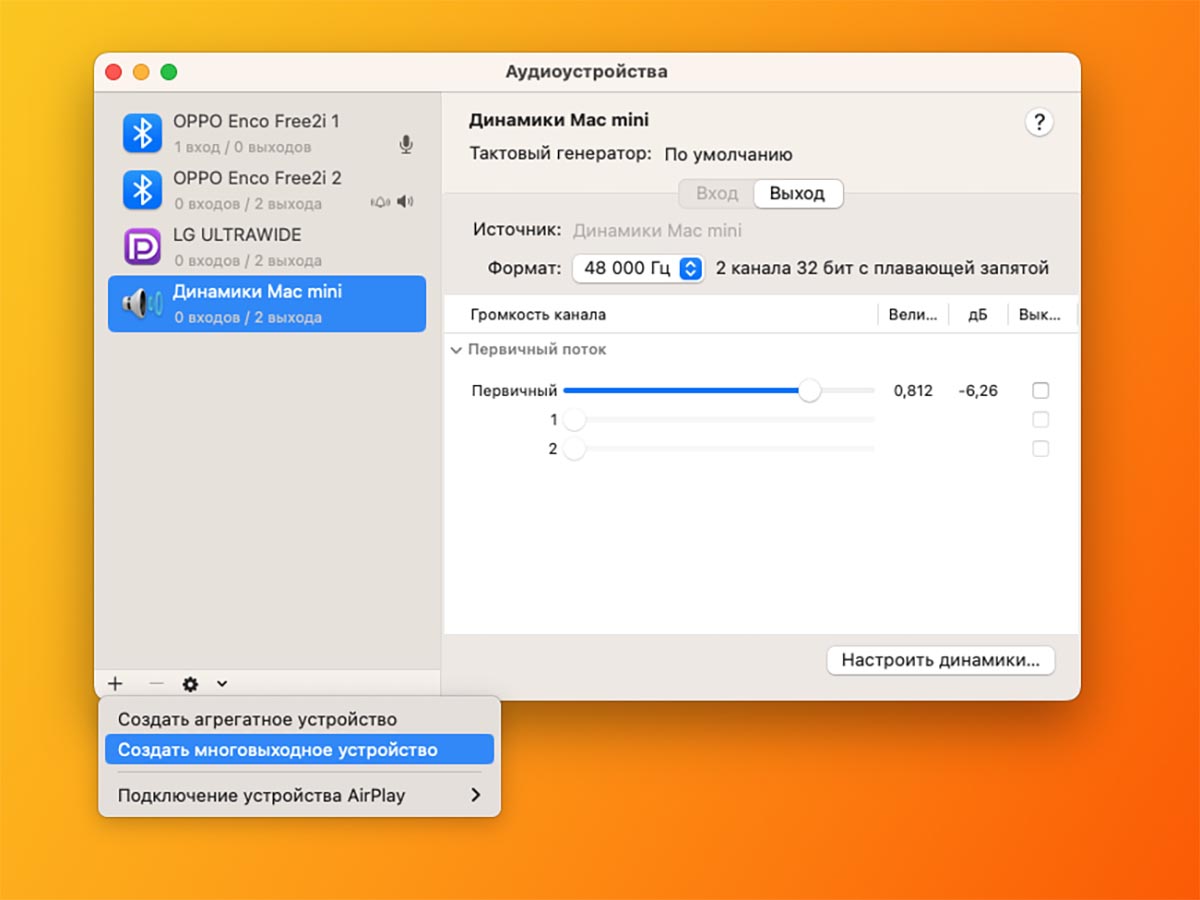This screenshot has height=900, width=1200.
Task: Click microphone icon beside OPPO Enco Free2i 1
Action: tap(405, 145)
